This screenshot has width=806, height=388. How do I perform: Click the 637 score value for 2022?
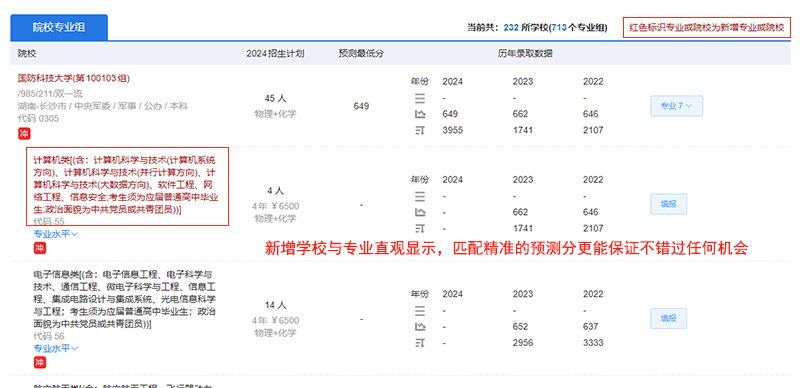pos(591,327)
